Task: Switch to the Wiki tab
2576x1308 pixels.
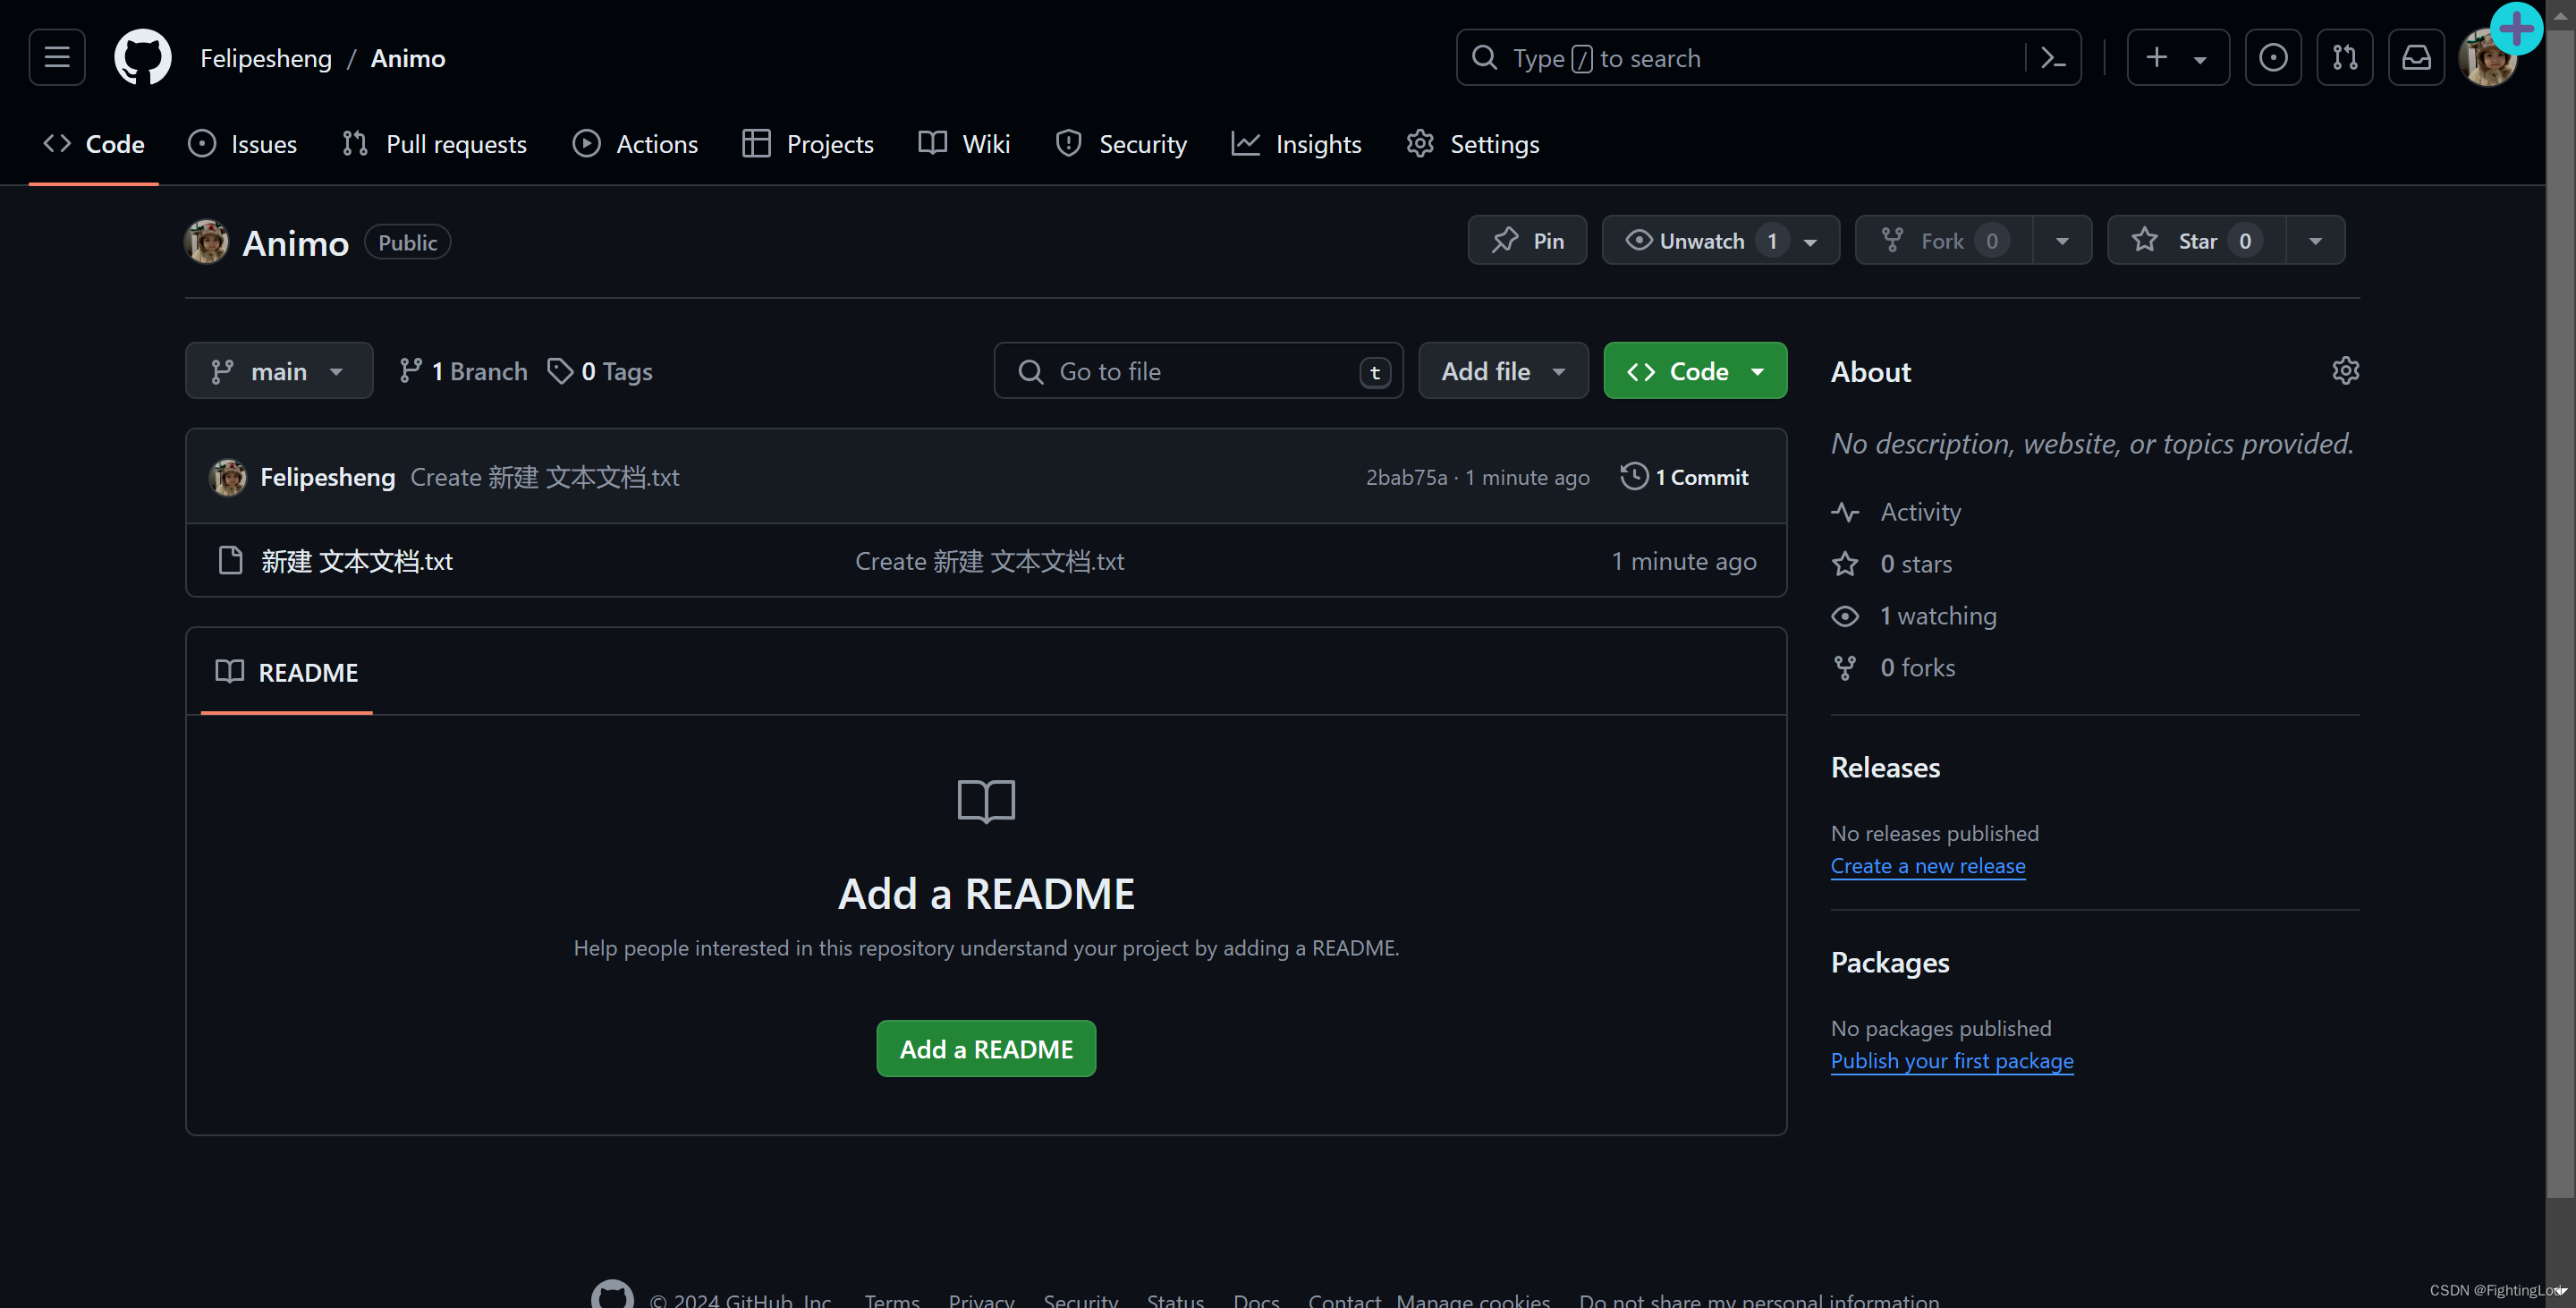Action: [965, 144]
